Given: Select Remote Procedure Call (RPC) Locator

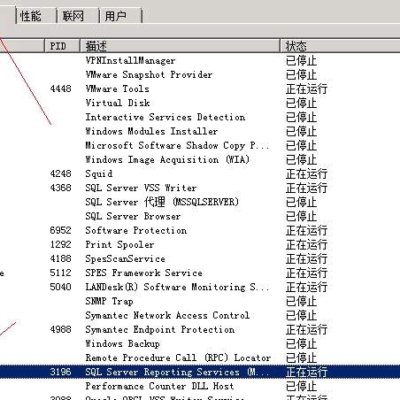Looking at the screenshot, I should [200, 358].
